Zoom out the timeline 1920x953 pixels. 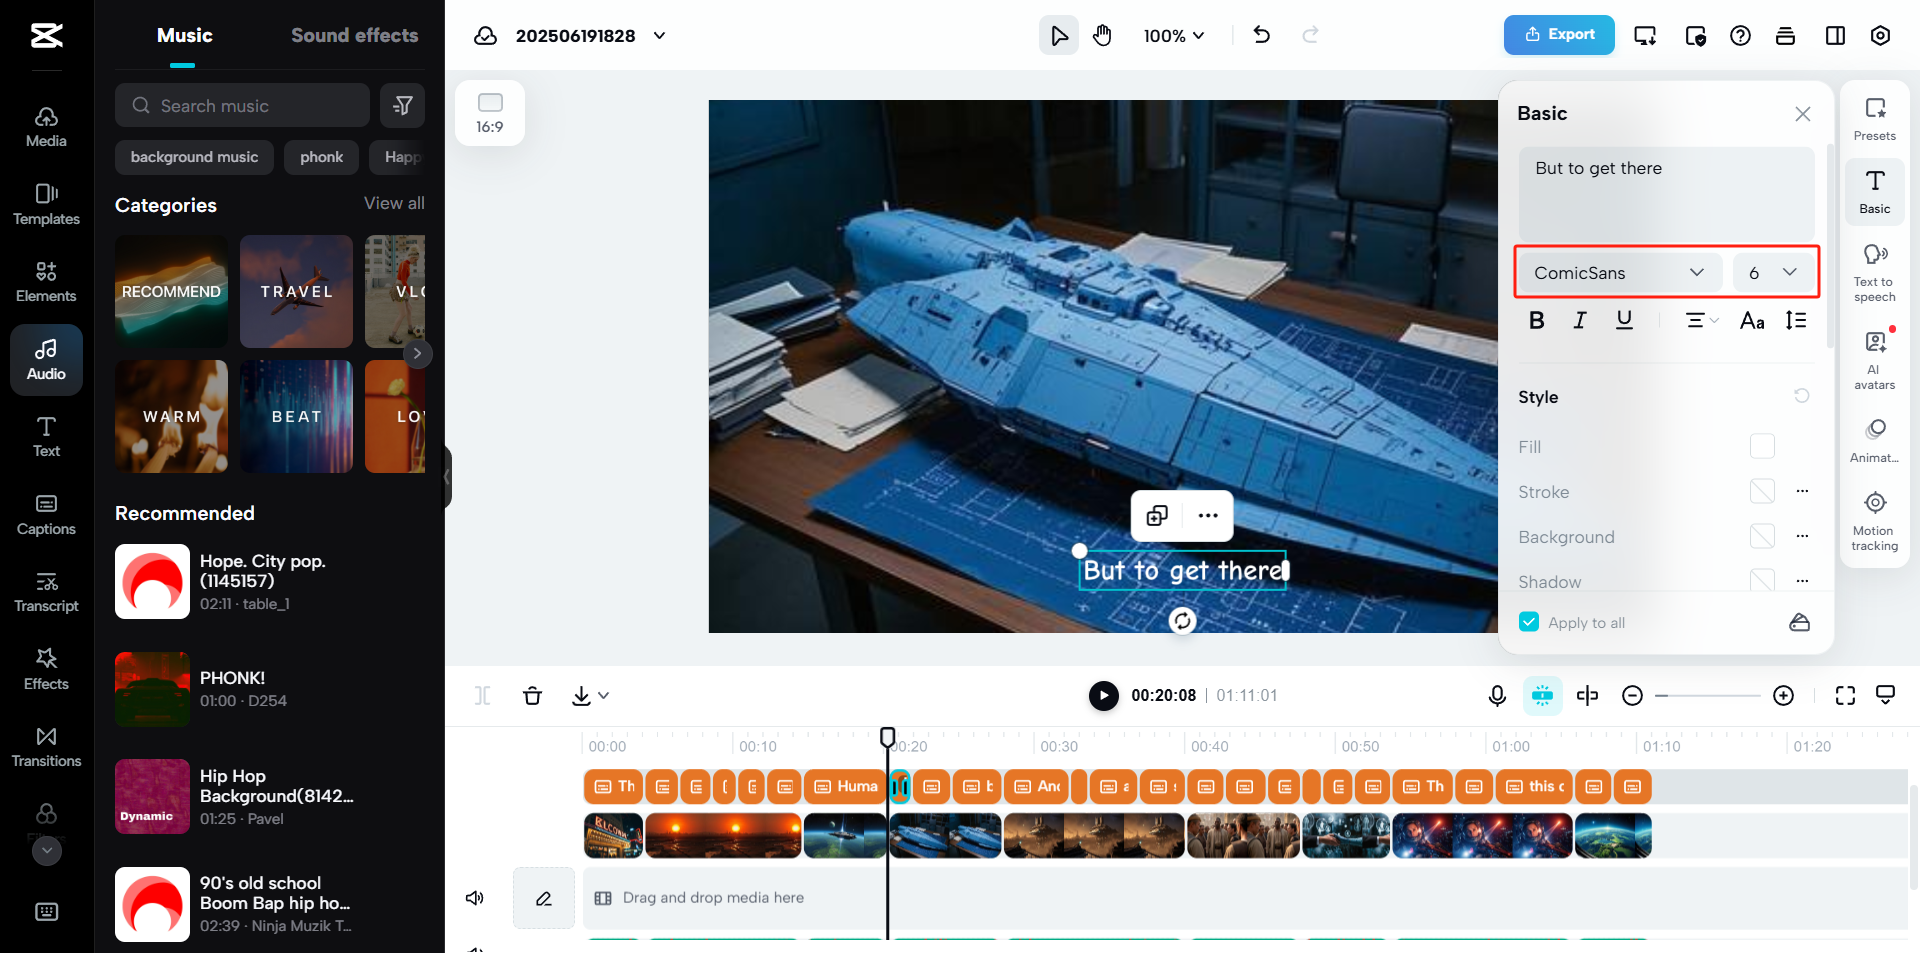(1632, 695)
